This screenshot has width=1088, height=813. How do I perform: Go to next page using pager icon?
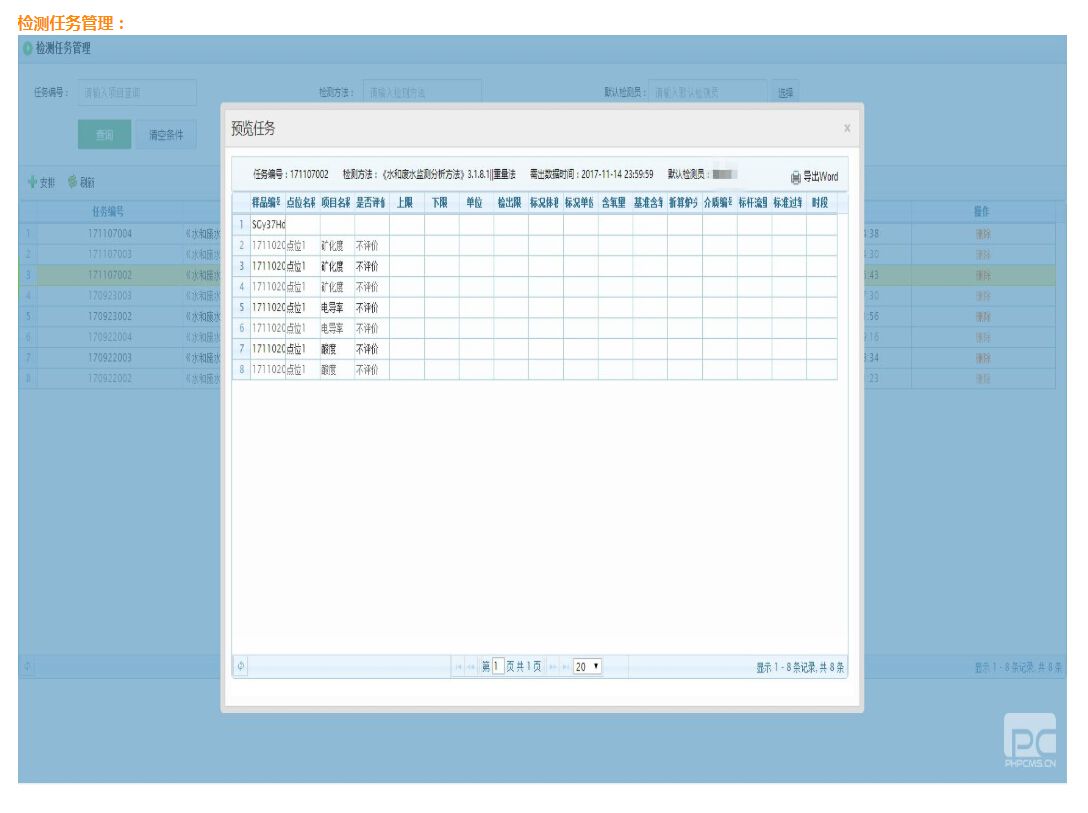tap(551, 667)
